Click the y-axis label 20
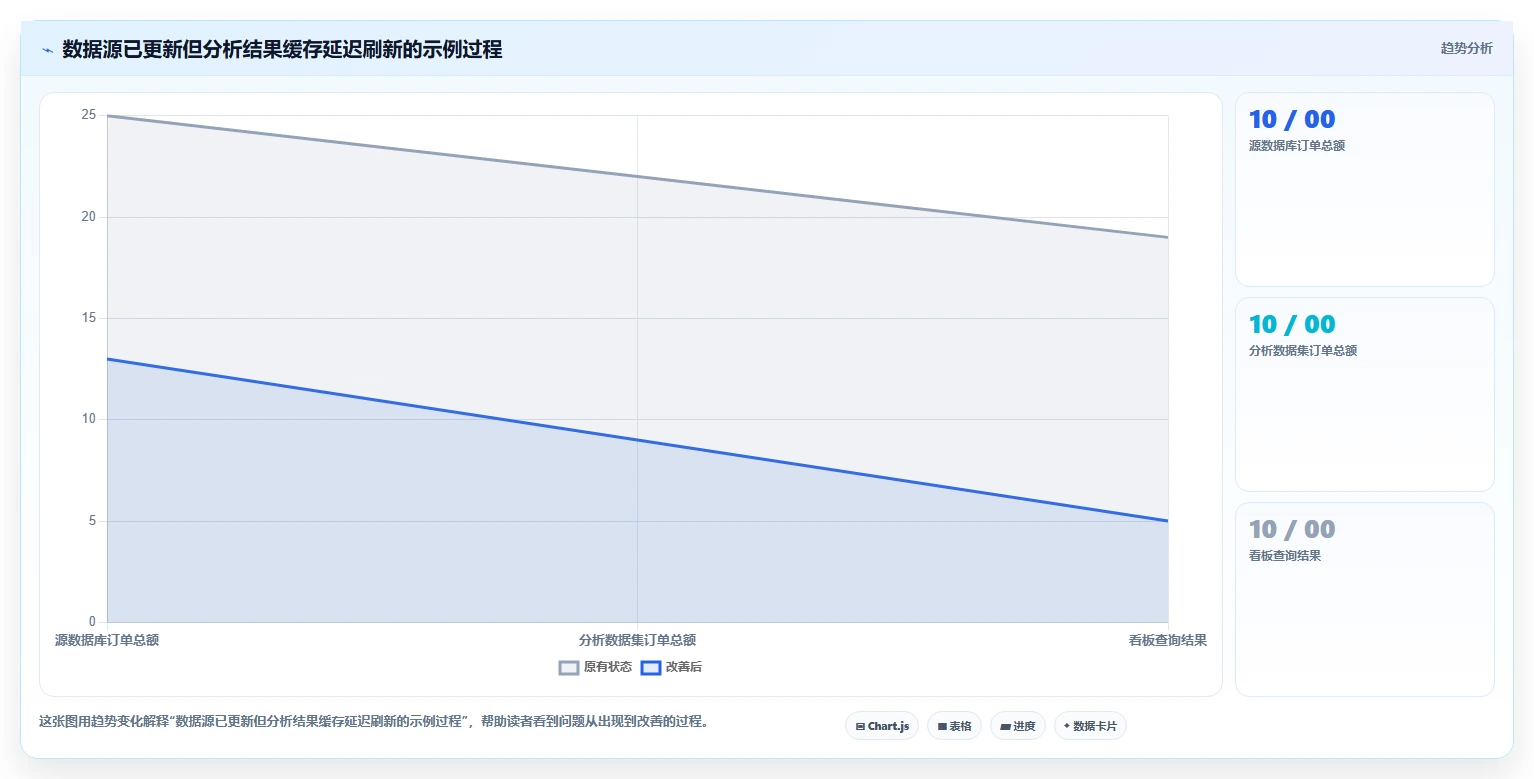Screen dimensions: 1534x779 [x=89, y=217]
